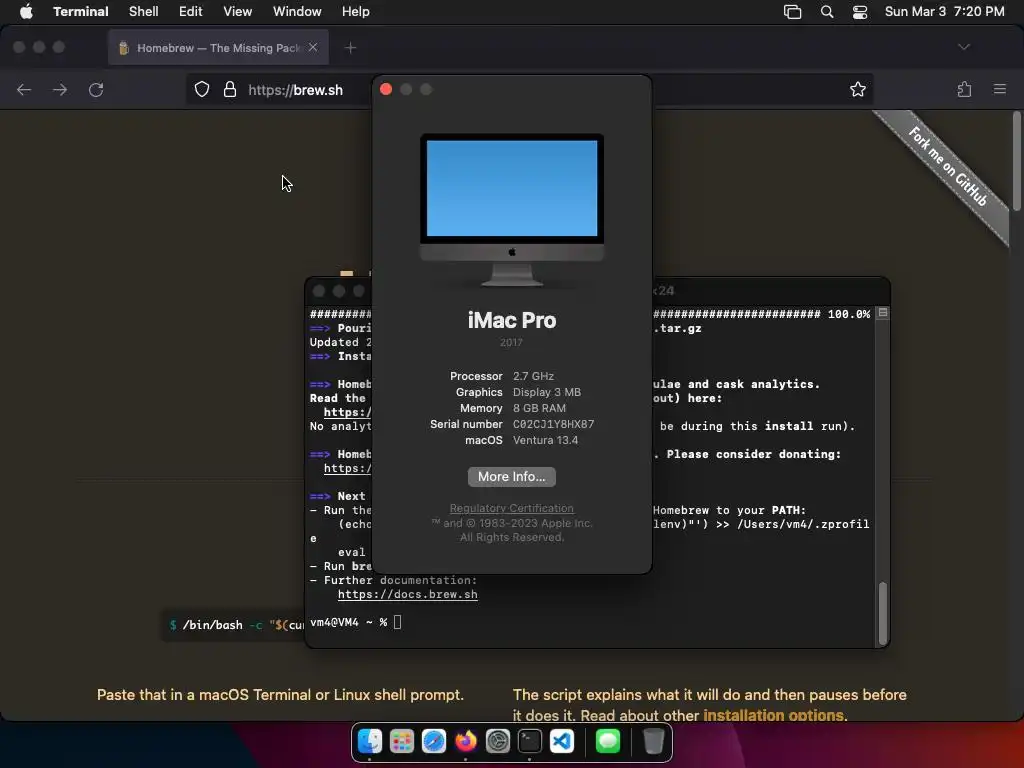The width and height of the screenshot is (1024, 768).
Task: Open the Terminal app menu
Action: point(81,12)
